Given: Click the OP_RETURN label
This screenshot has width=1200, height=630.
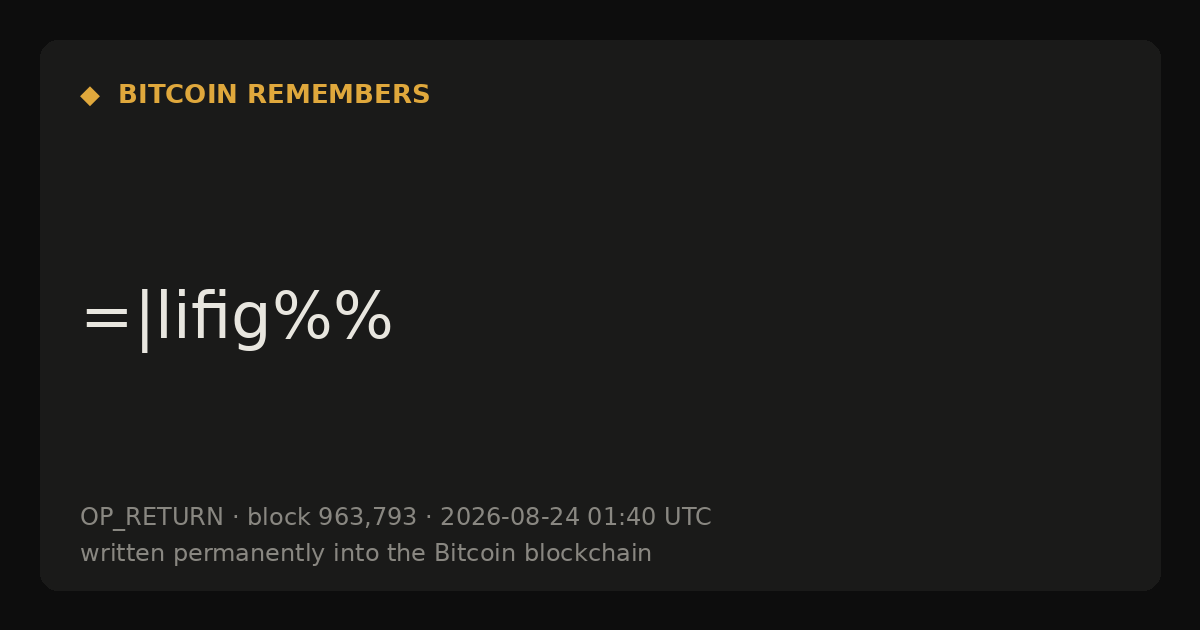Looking at the screenshot, I should pos(152,518).
